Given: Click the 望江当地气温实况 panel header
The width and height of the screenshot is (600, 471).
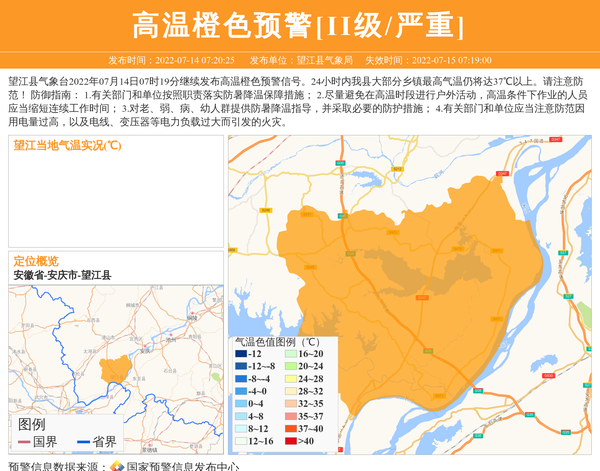Looking at the screenshot, I should click(x=67, y=145).
